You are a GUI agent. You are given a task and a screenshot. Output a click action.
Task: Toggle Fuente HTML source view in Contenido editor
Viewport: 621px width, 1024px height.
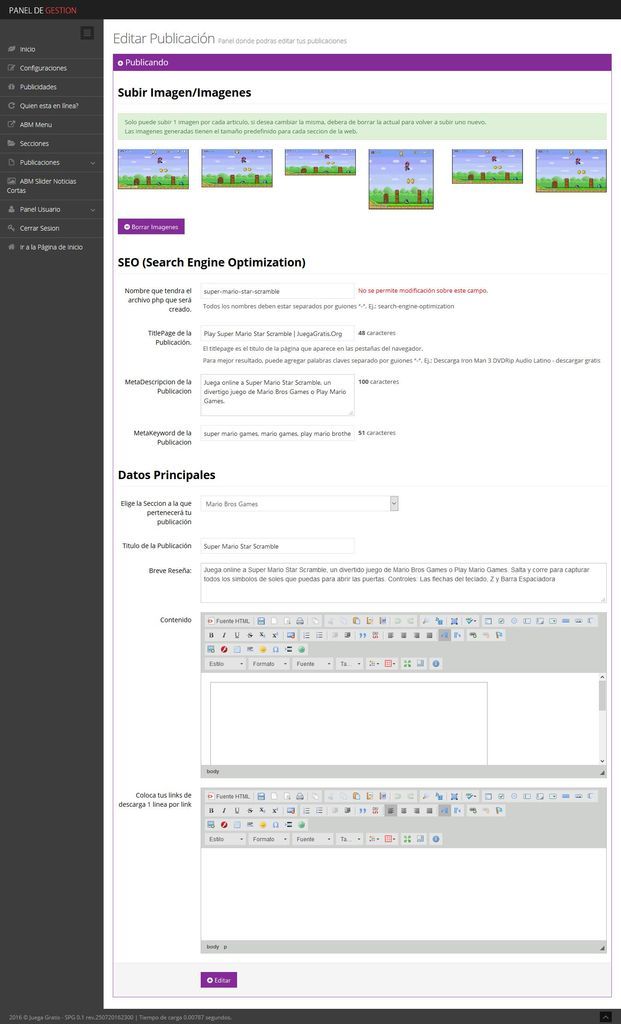point(229,621)
